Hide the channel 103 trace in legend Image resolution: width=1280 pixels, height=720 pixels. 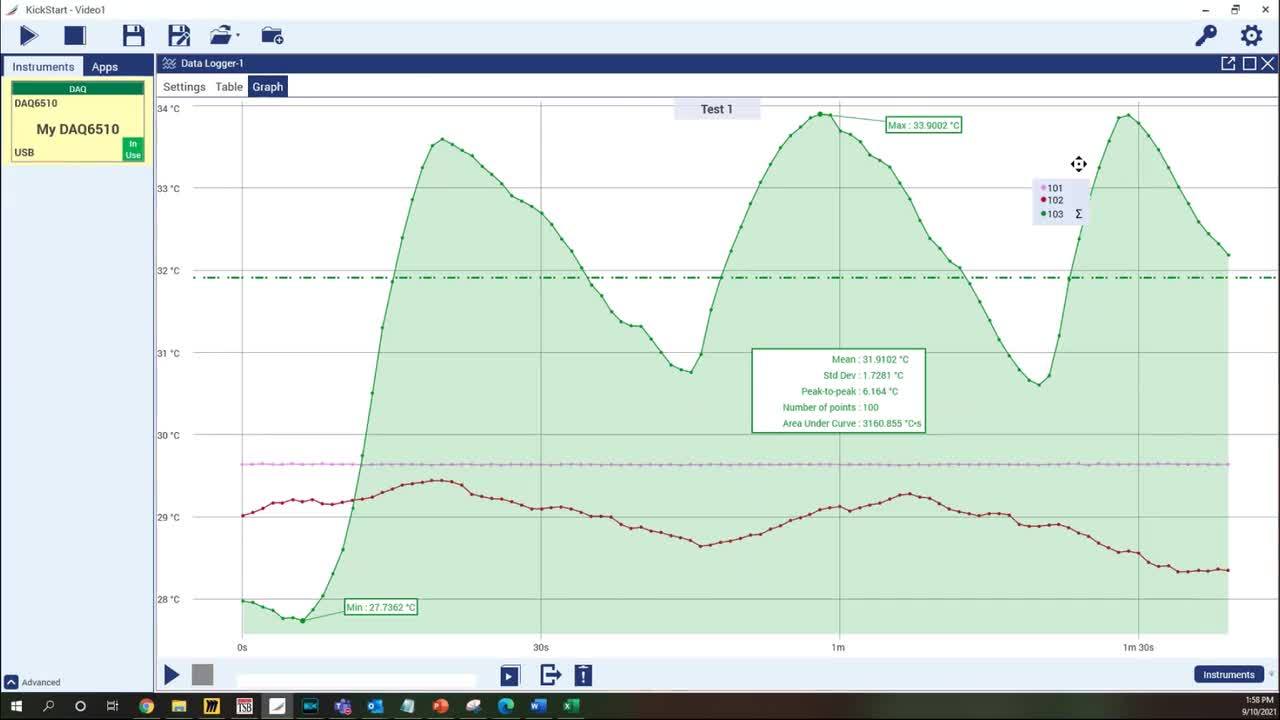tap(1054, 213)
